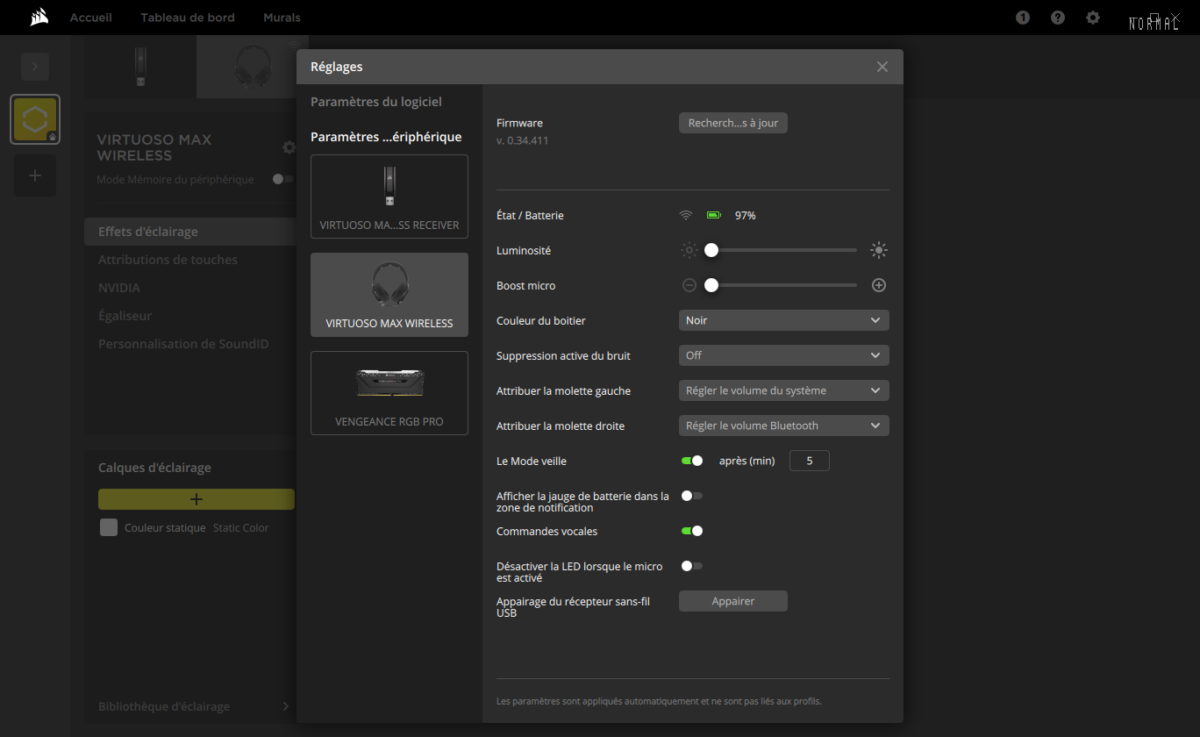Click the battery icon showing 97%

713,214
